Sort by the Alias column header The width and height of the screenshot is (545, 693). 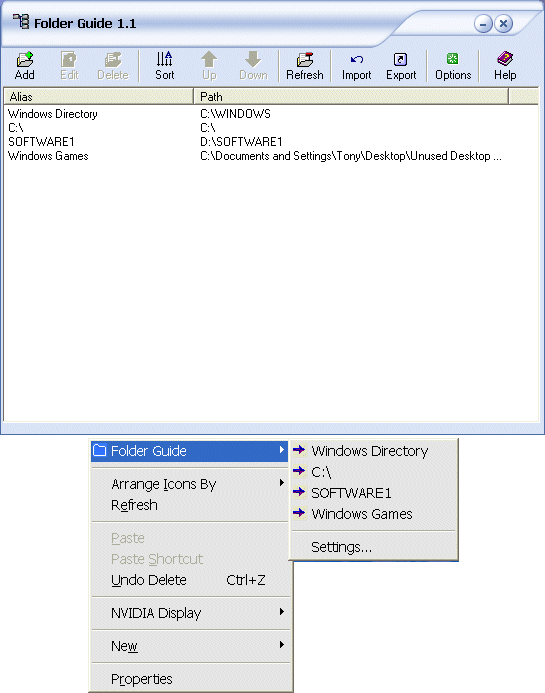click(99, 96)
